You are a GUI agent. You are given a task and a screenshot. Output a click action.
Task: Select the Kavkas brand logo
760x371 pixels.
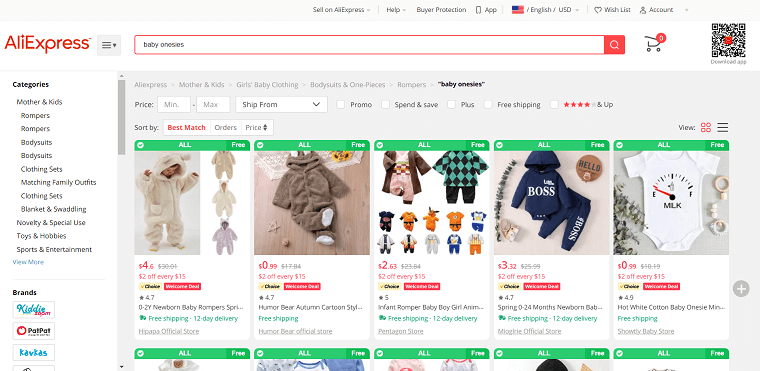(x=33, y=353)
